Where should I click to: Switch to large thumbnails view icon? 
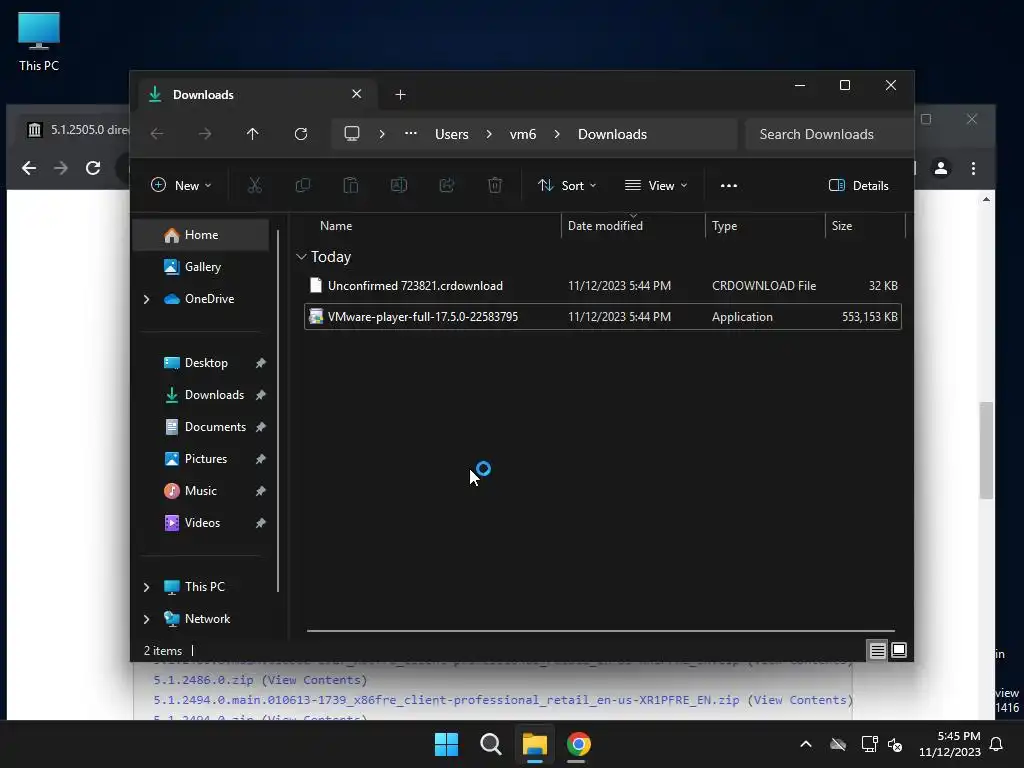tap(899, 650)
